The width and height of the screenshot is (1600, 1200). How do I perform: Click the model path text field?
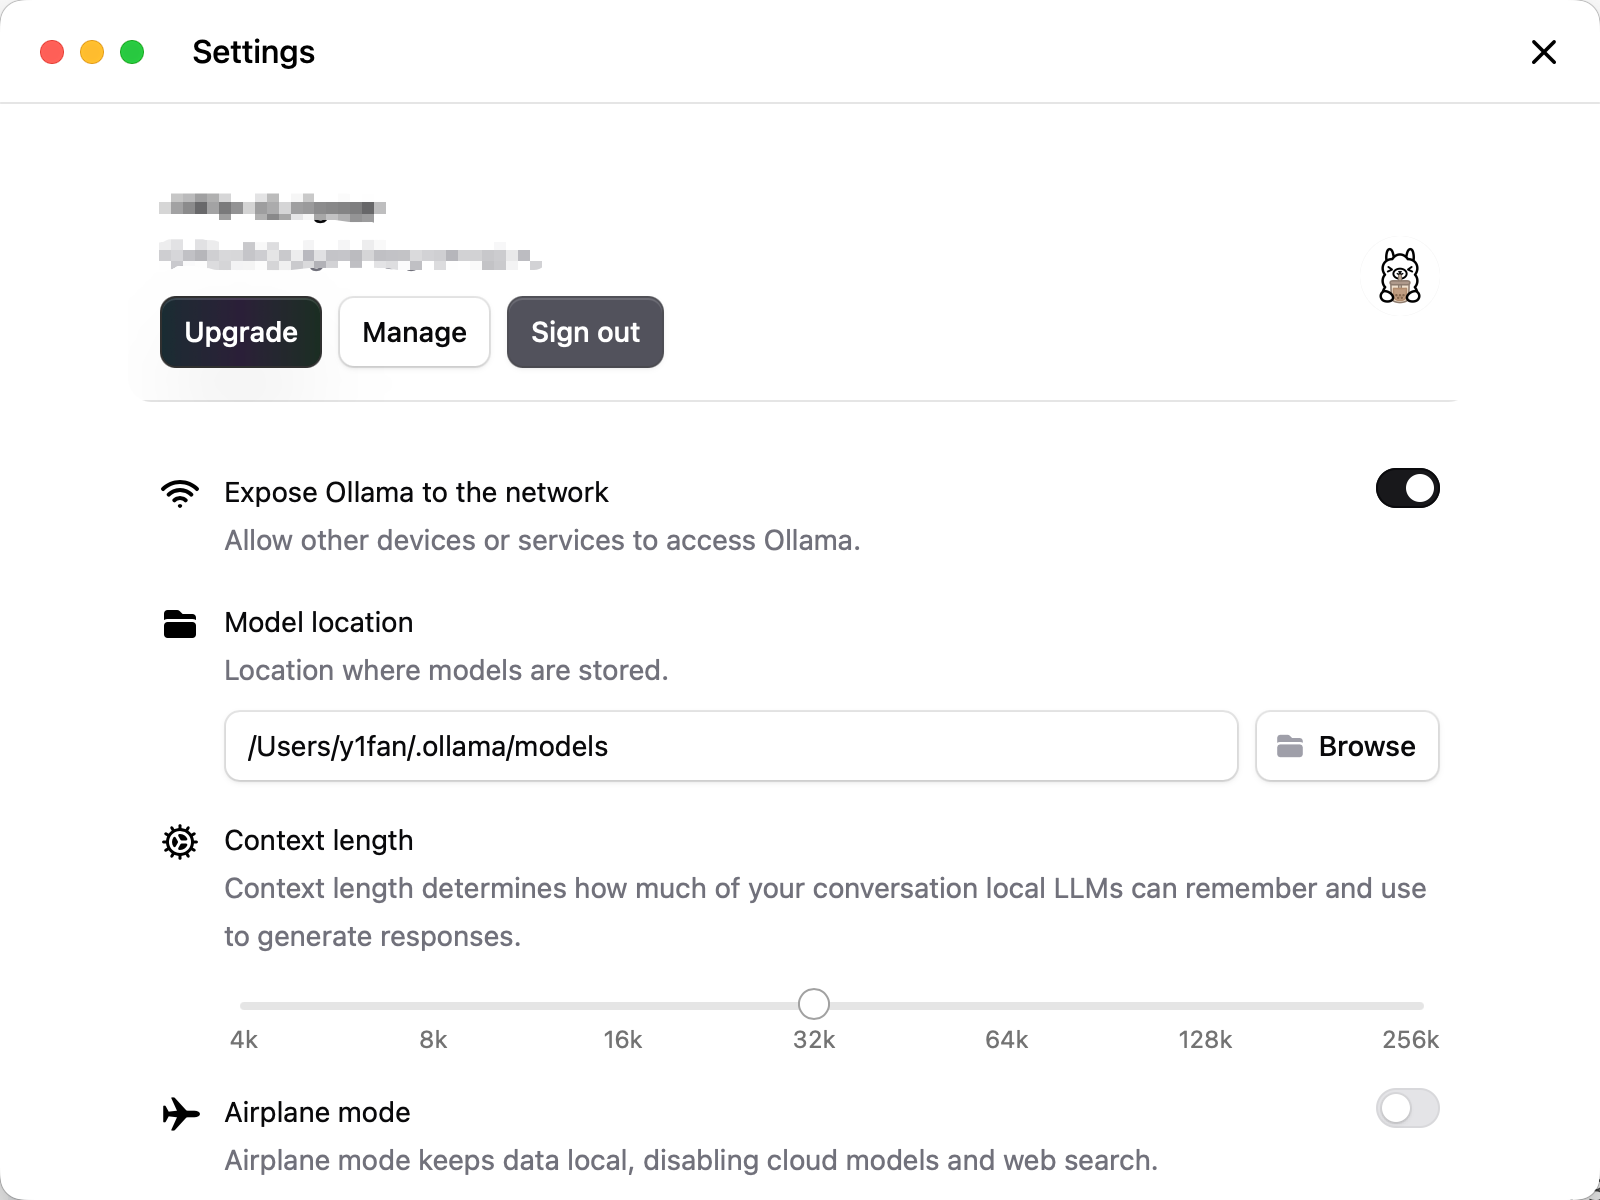point(730,746)
